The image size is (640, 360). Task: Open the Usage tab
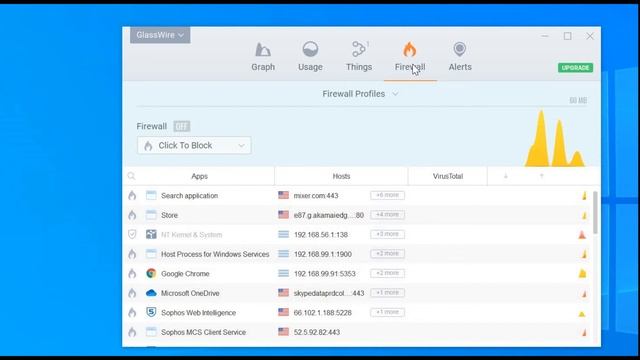pos(310,57)
